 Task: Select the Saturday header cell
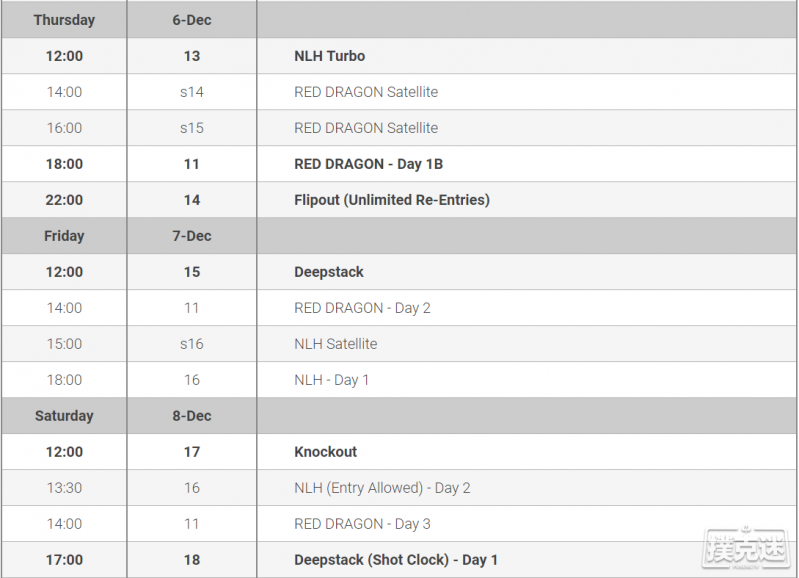[x=64, y=416]
